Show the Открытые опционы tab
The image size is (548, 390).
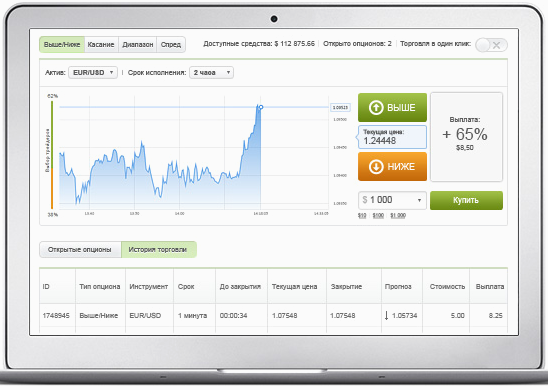click(80, 250)
